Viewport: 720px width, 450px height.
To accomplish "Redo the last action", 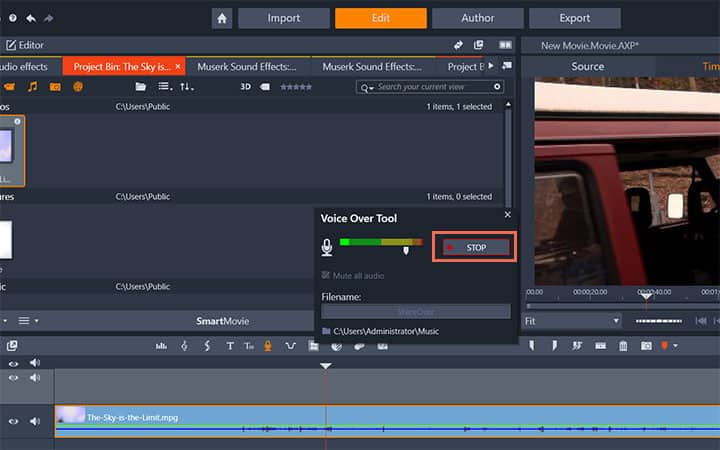I will [48, 18].
